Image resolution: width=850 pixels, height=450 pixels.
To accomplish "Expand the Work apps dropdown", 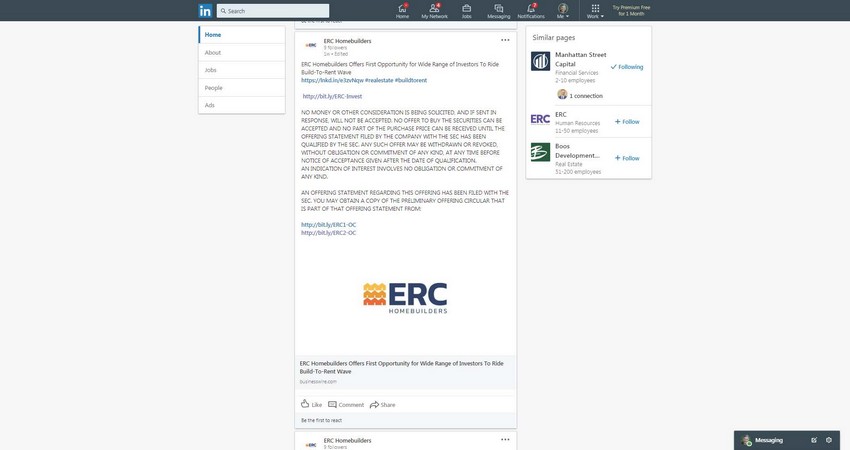I will 595,11.
